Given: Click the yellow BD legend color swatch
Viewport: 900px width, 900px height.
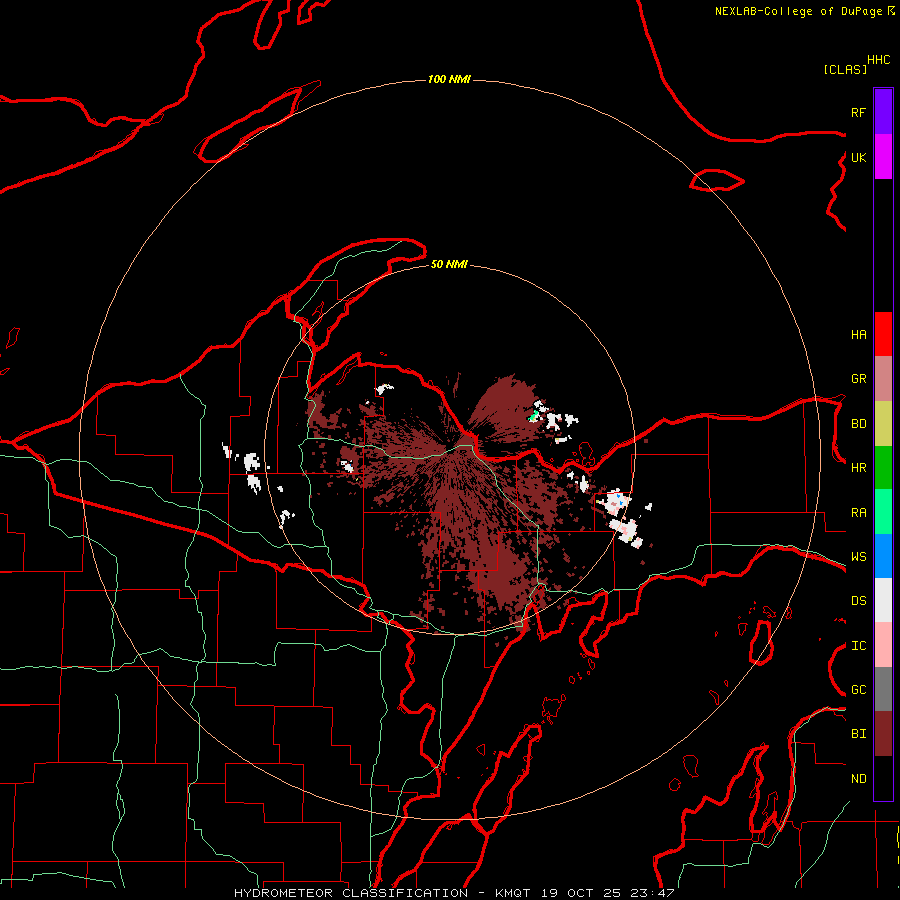Looking at the screenshot, I should [883, 424].
